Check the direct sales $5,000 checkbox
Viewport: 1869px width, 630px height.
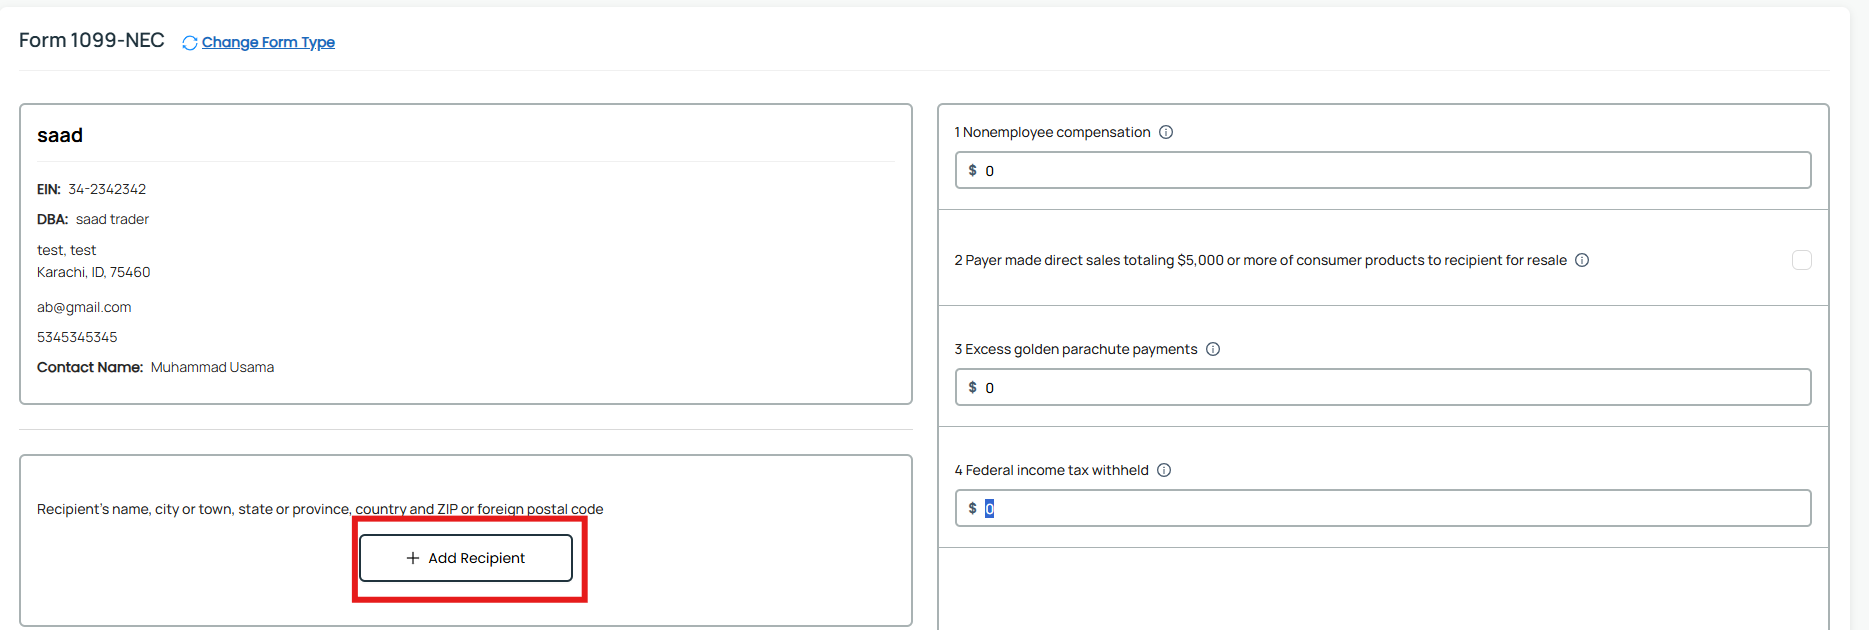pyautogui.click(x=1802, y=260)
